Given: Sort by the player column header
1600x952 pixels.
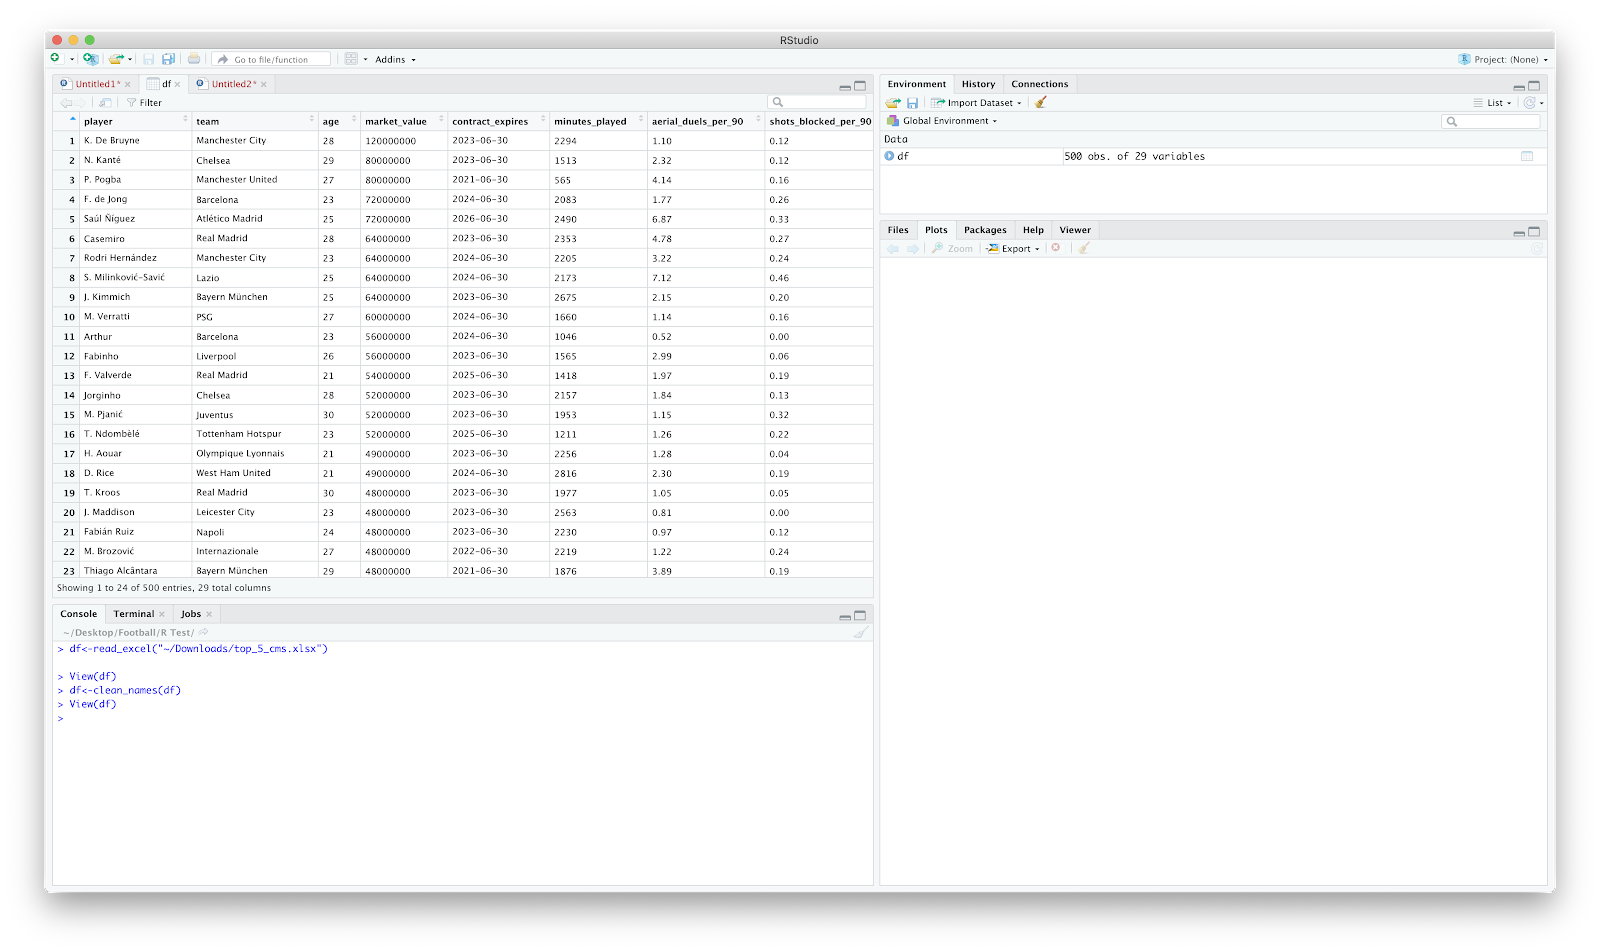Looking at the screenshot, I should [x=135, y=121].
